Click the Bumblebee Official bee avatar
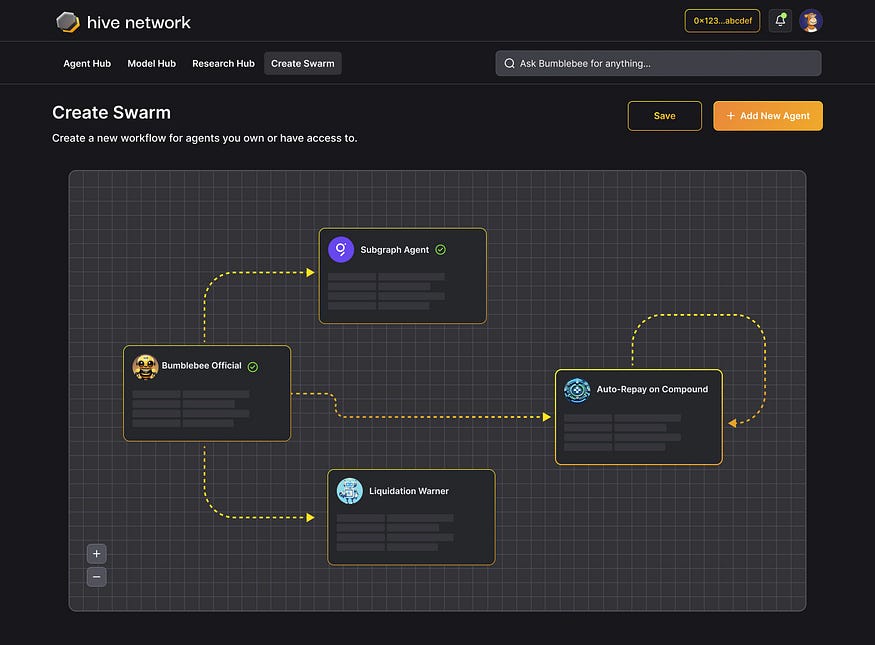This screenshot has width=875, height=645. 145,367
